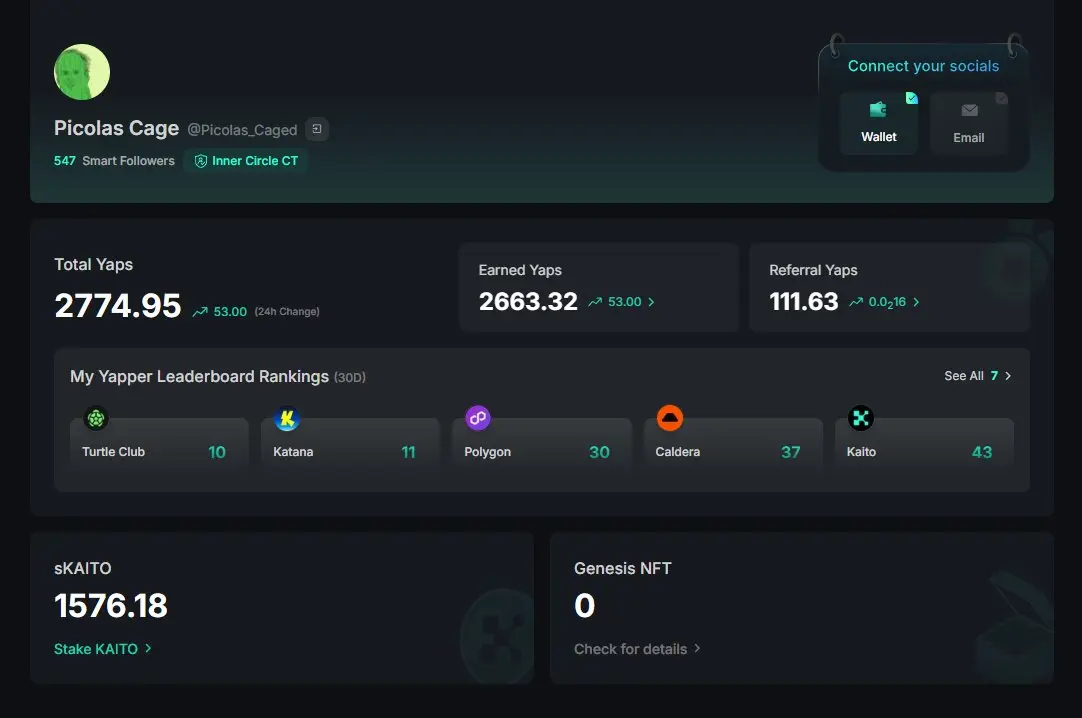Image resolution: width=1082 pixels, height=718 pixels.
Task: Click Earned Yaps value 2663.32
Action: 528,301
